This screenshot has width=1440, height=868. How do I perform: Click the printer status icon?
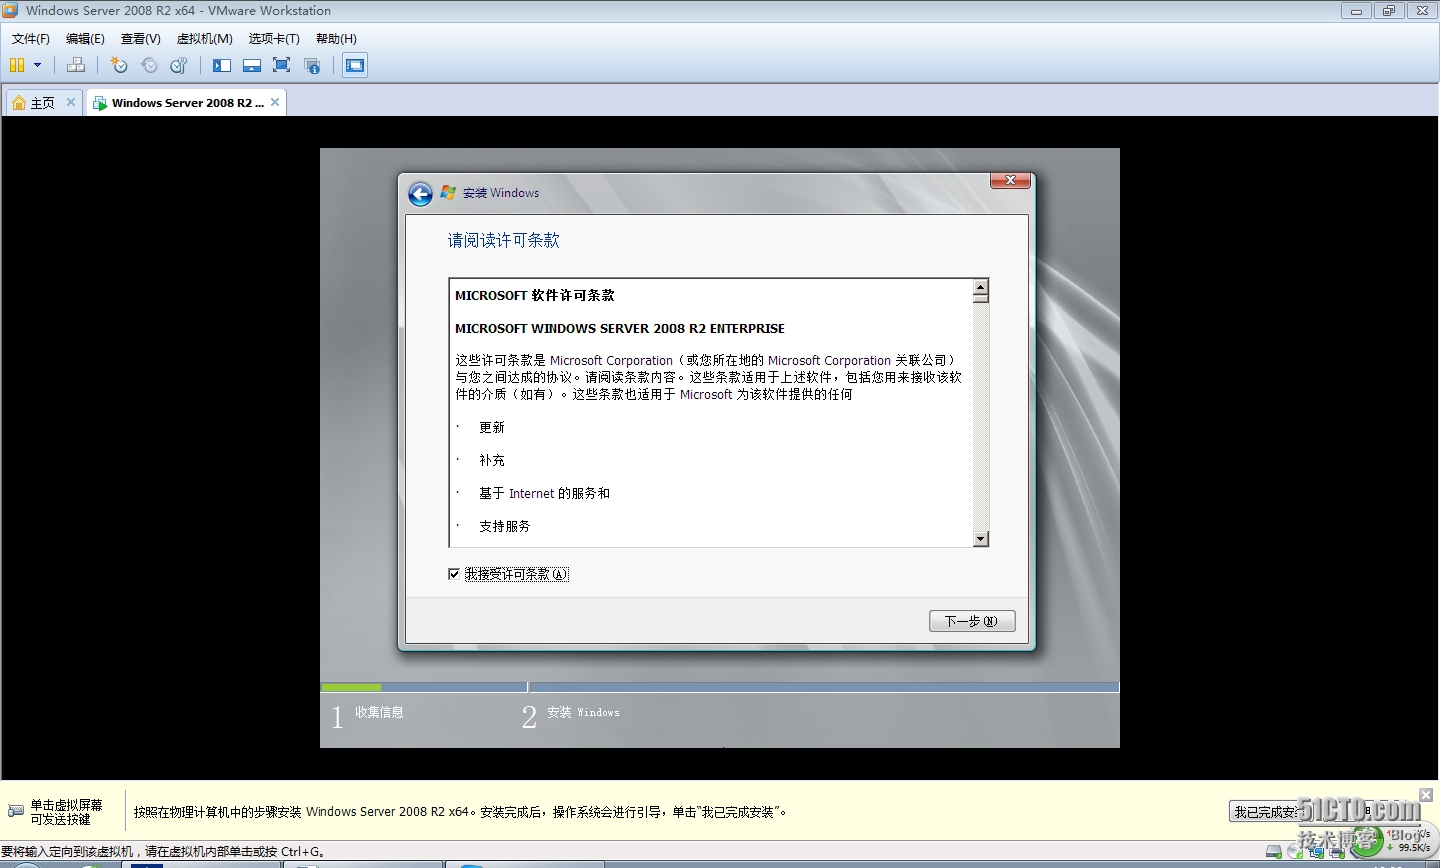(1337, 852)
